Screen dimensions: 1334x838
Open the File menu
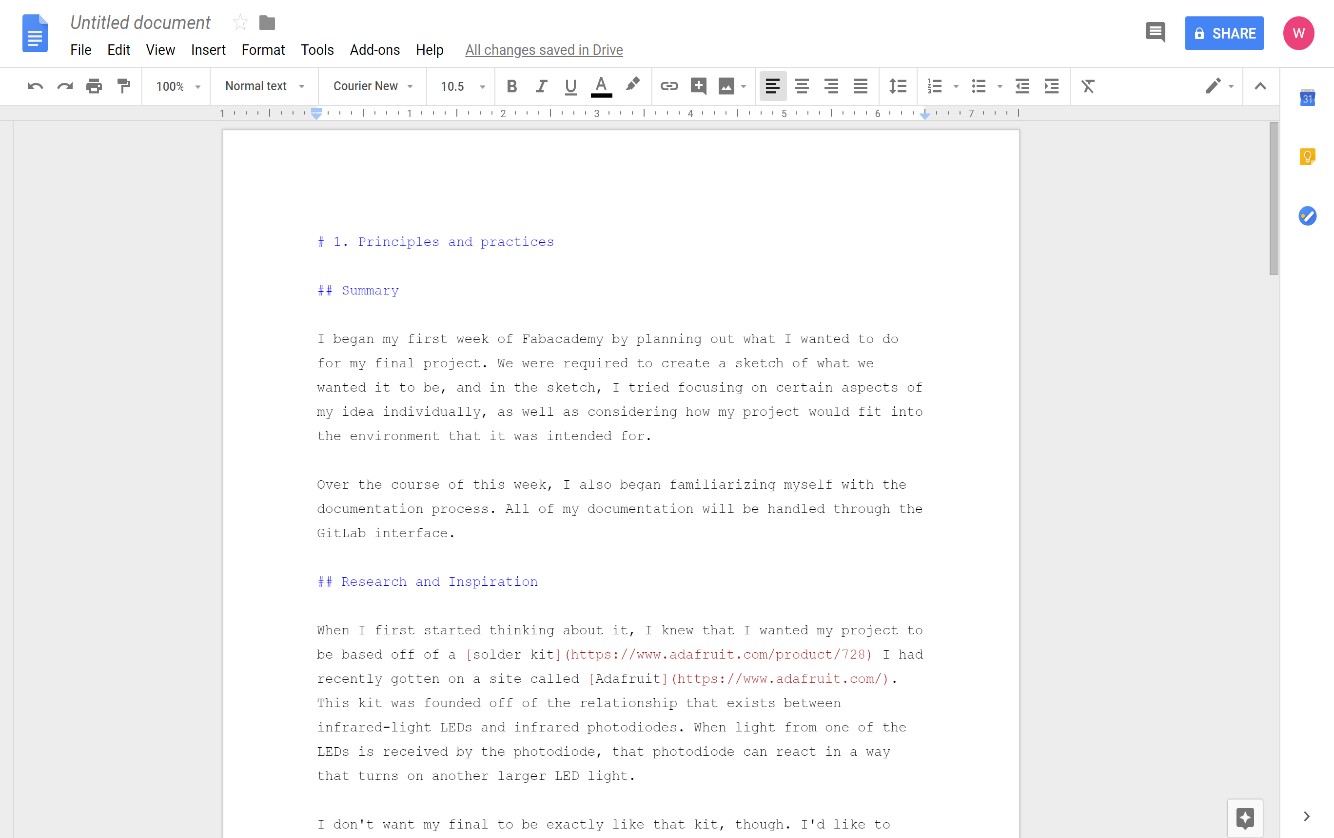tap(81, 50)
